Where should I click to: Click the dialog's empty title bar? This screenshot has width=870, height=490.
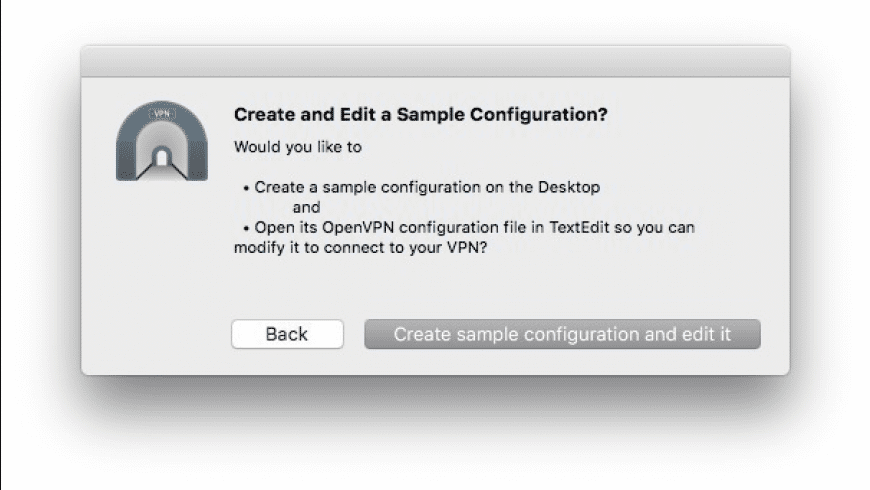pos(435,60)
